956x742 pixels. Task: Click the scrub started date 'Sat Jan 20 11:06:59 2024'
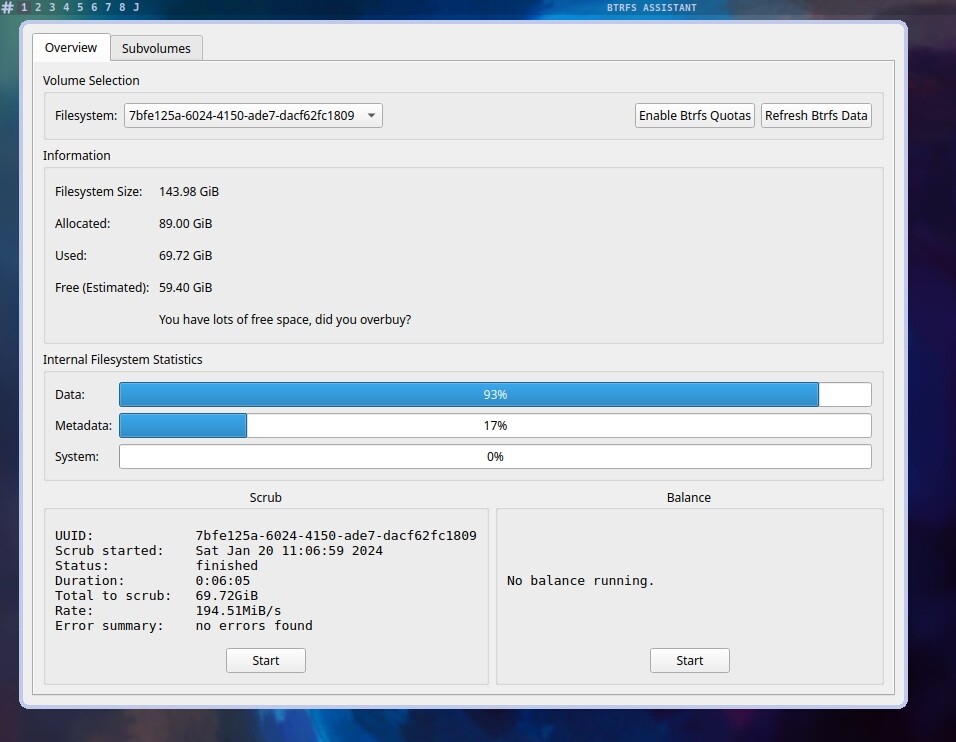[x=289, y=551]
